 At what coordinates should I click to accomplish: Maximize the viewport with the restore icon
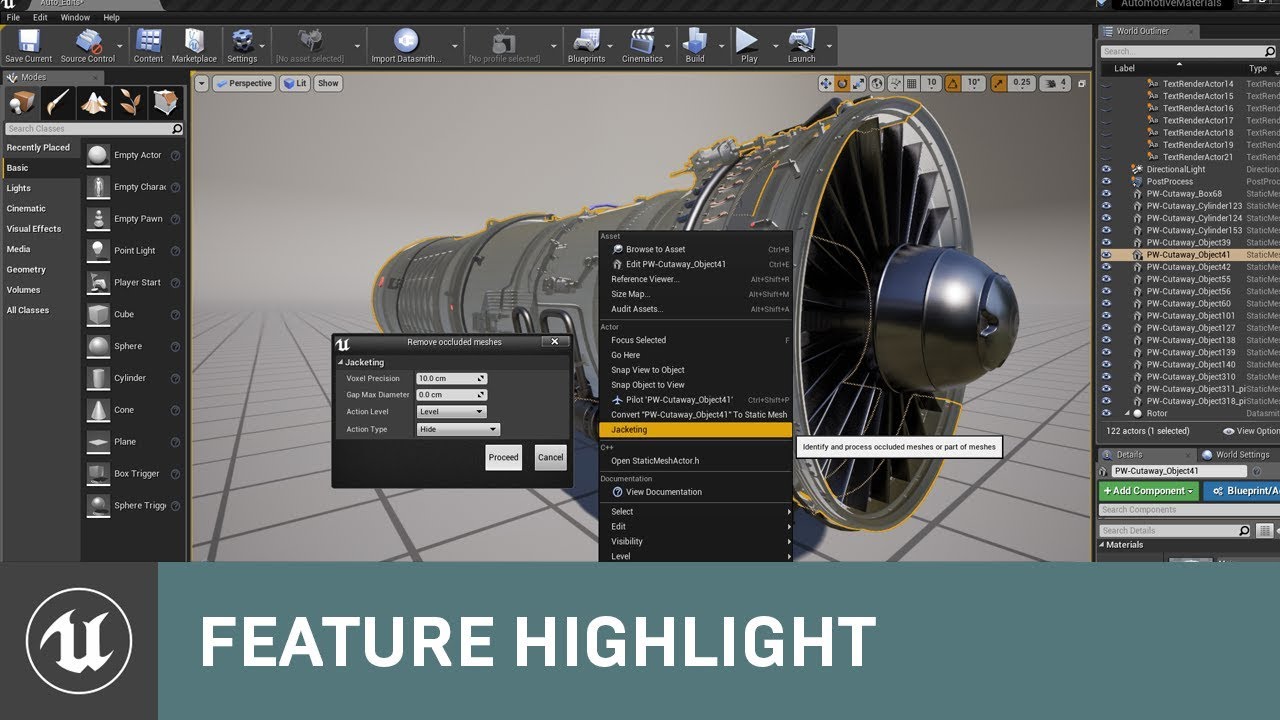tap(1084, 83)
